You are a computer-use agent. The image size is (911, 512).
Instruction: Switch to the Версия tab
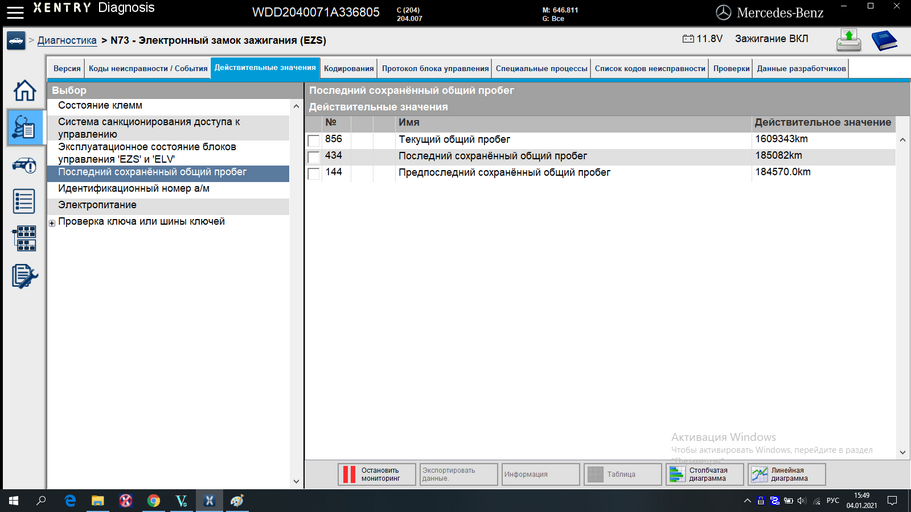[x=67, y=69]
